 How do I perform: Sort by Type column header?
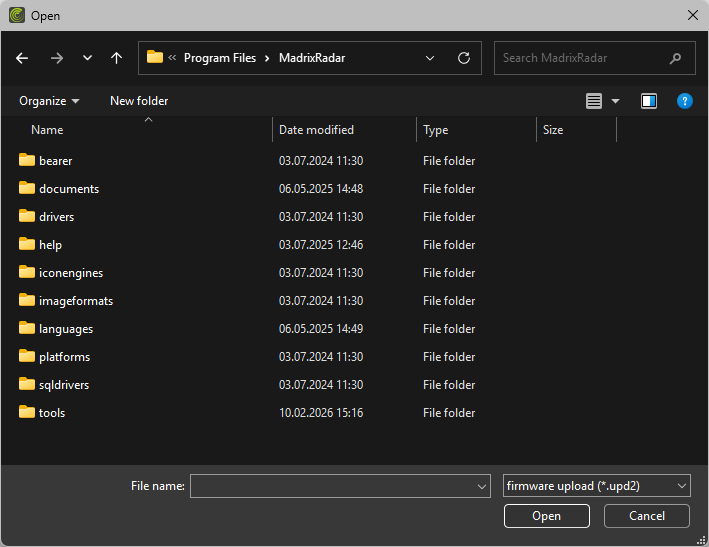point(435,130)
